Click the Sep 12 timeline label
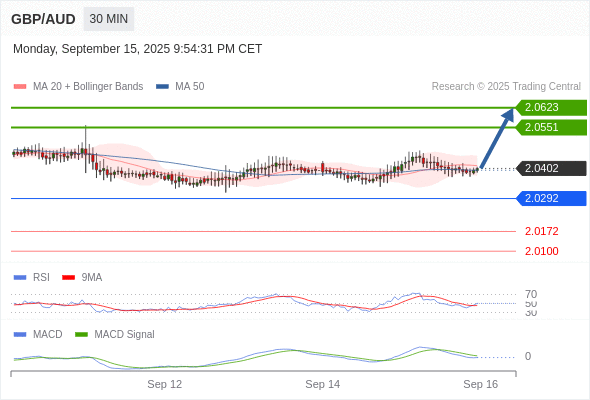This screenshot has width=590, height=400. tap(164, 384)
